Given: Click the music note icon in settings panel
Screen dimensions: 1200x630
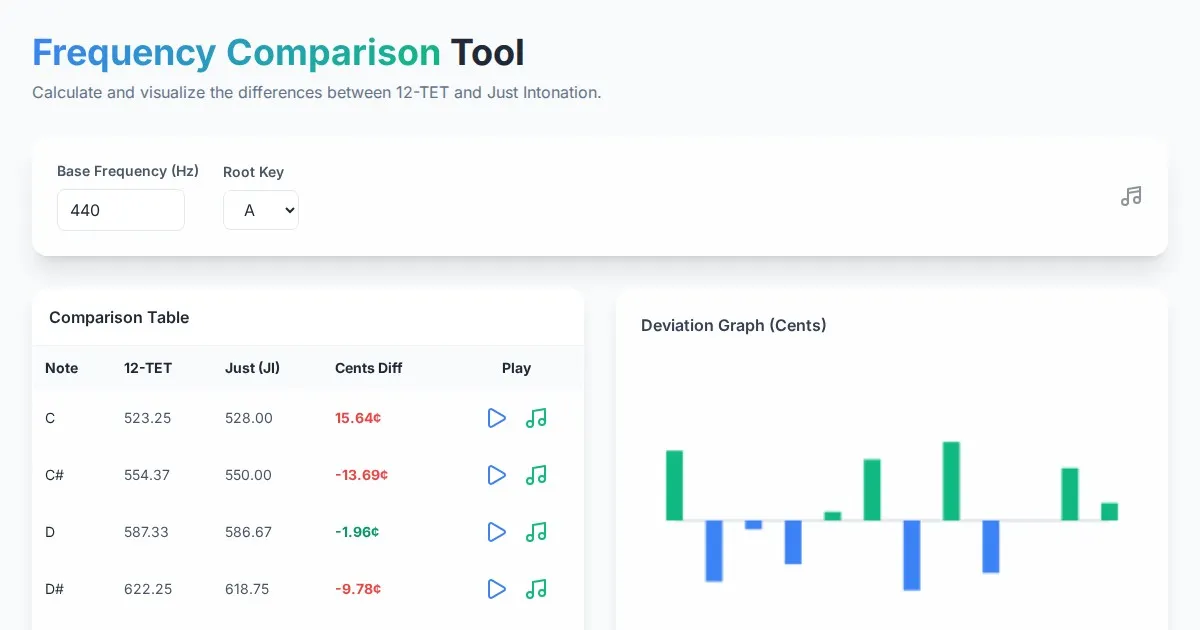Looking at the screenshot, I should click(x=1131, y=196).
